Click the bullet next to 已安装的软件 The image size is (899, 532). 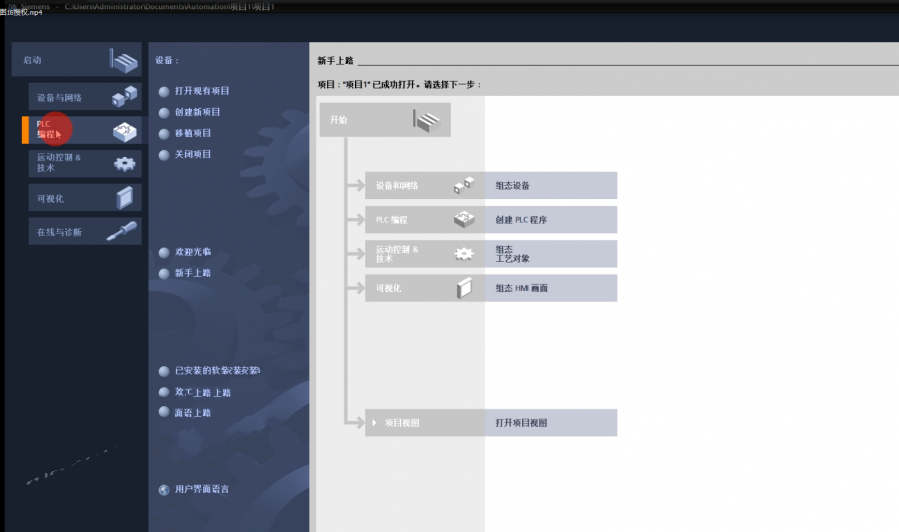(164, 371)
